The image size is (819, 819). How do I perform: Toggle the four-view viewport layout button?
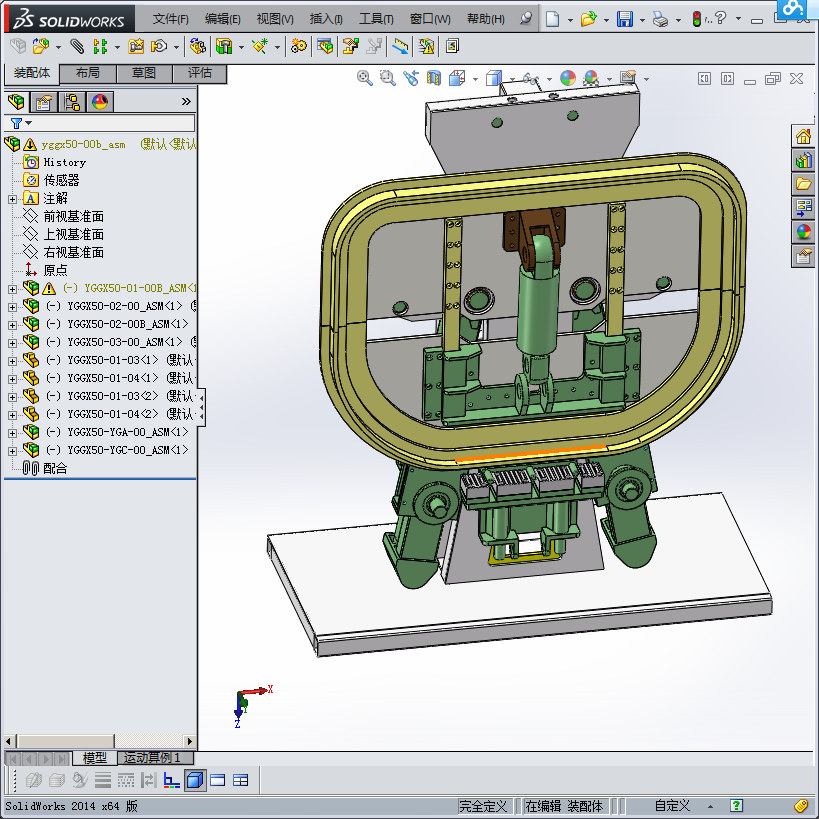tap(241, 780)
